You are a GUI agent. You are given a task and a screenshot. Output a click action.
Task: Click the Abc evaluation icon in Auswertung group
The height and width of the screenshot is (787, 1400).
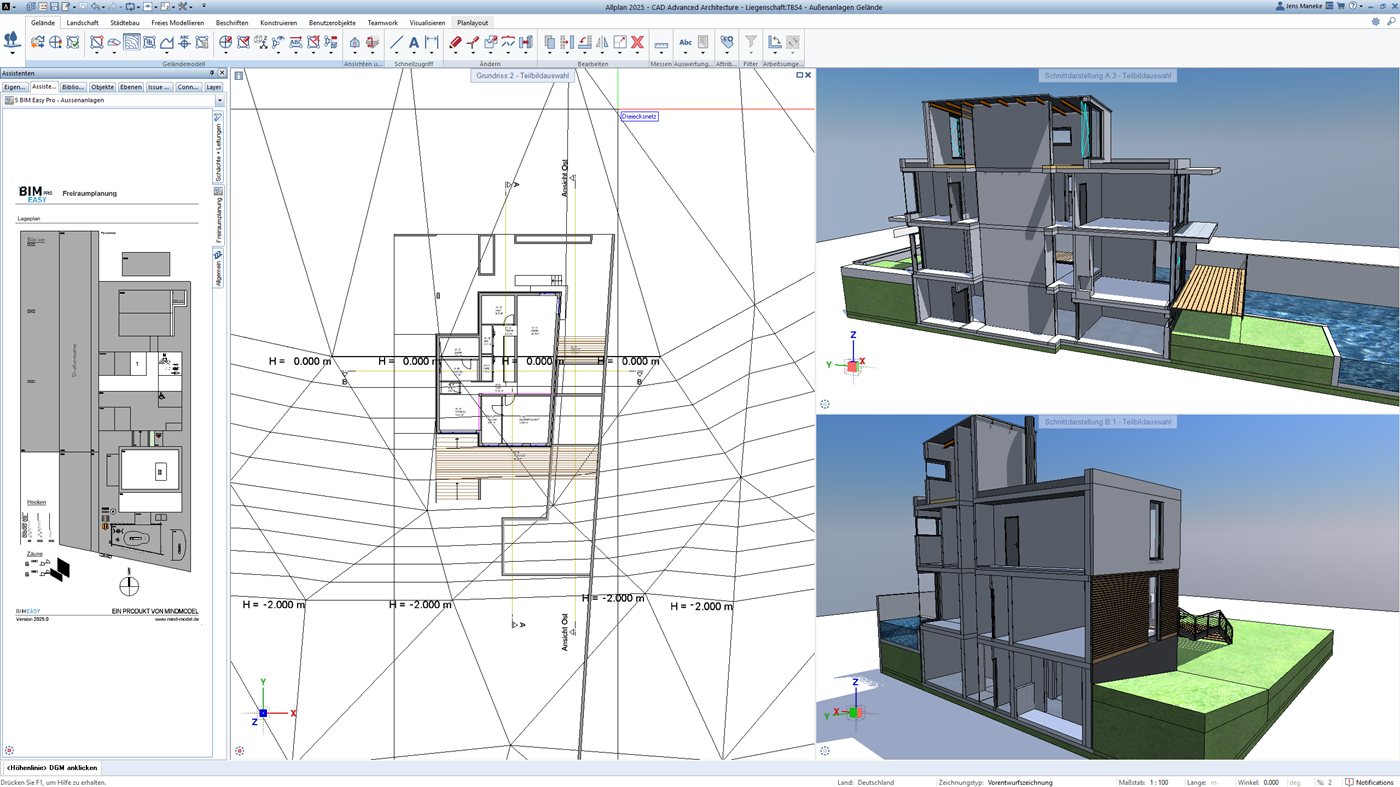[x=685, y=42]
